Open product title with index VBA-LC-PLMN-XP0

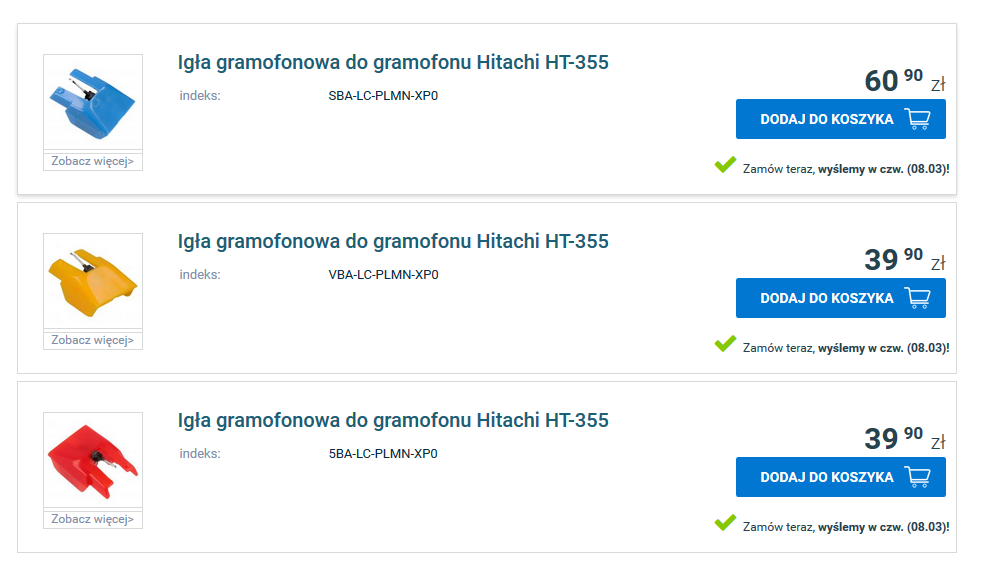[x=393, y=242]
